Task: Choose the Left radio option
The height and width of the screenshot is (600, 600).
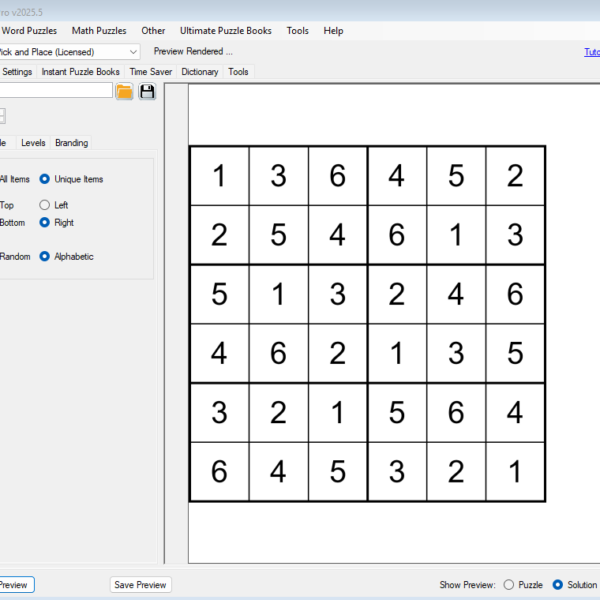Action: pos(45,205)
